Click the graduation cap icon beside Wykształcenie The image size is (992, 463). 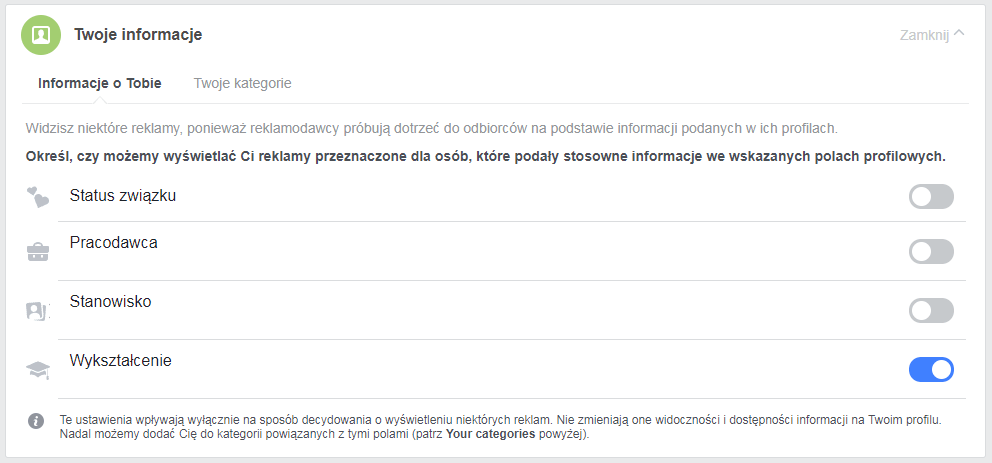tap(38, 370)
